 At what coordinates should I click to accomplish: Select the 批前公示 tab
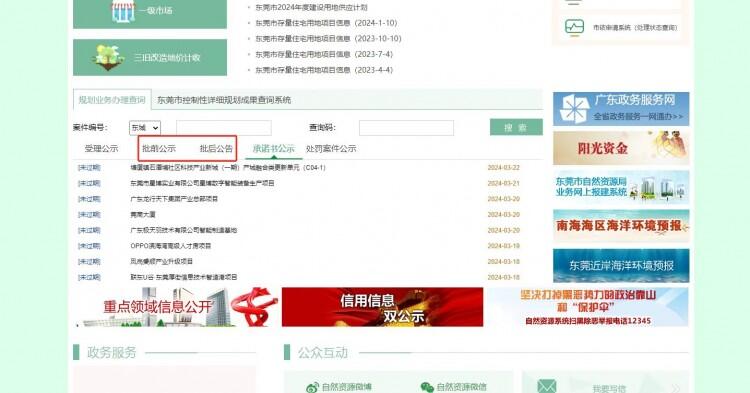(159, 149)
